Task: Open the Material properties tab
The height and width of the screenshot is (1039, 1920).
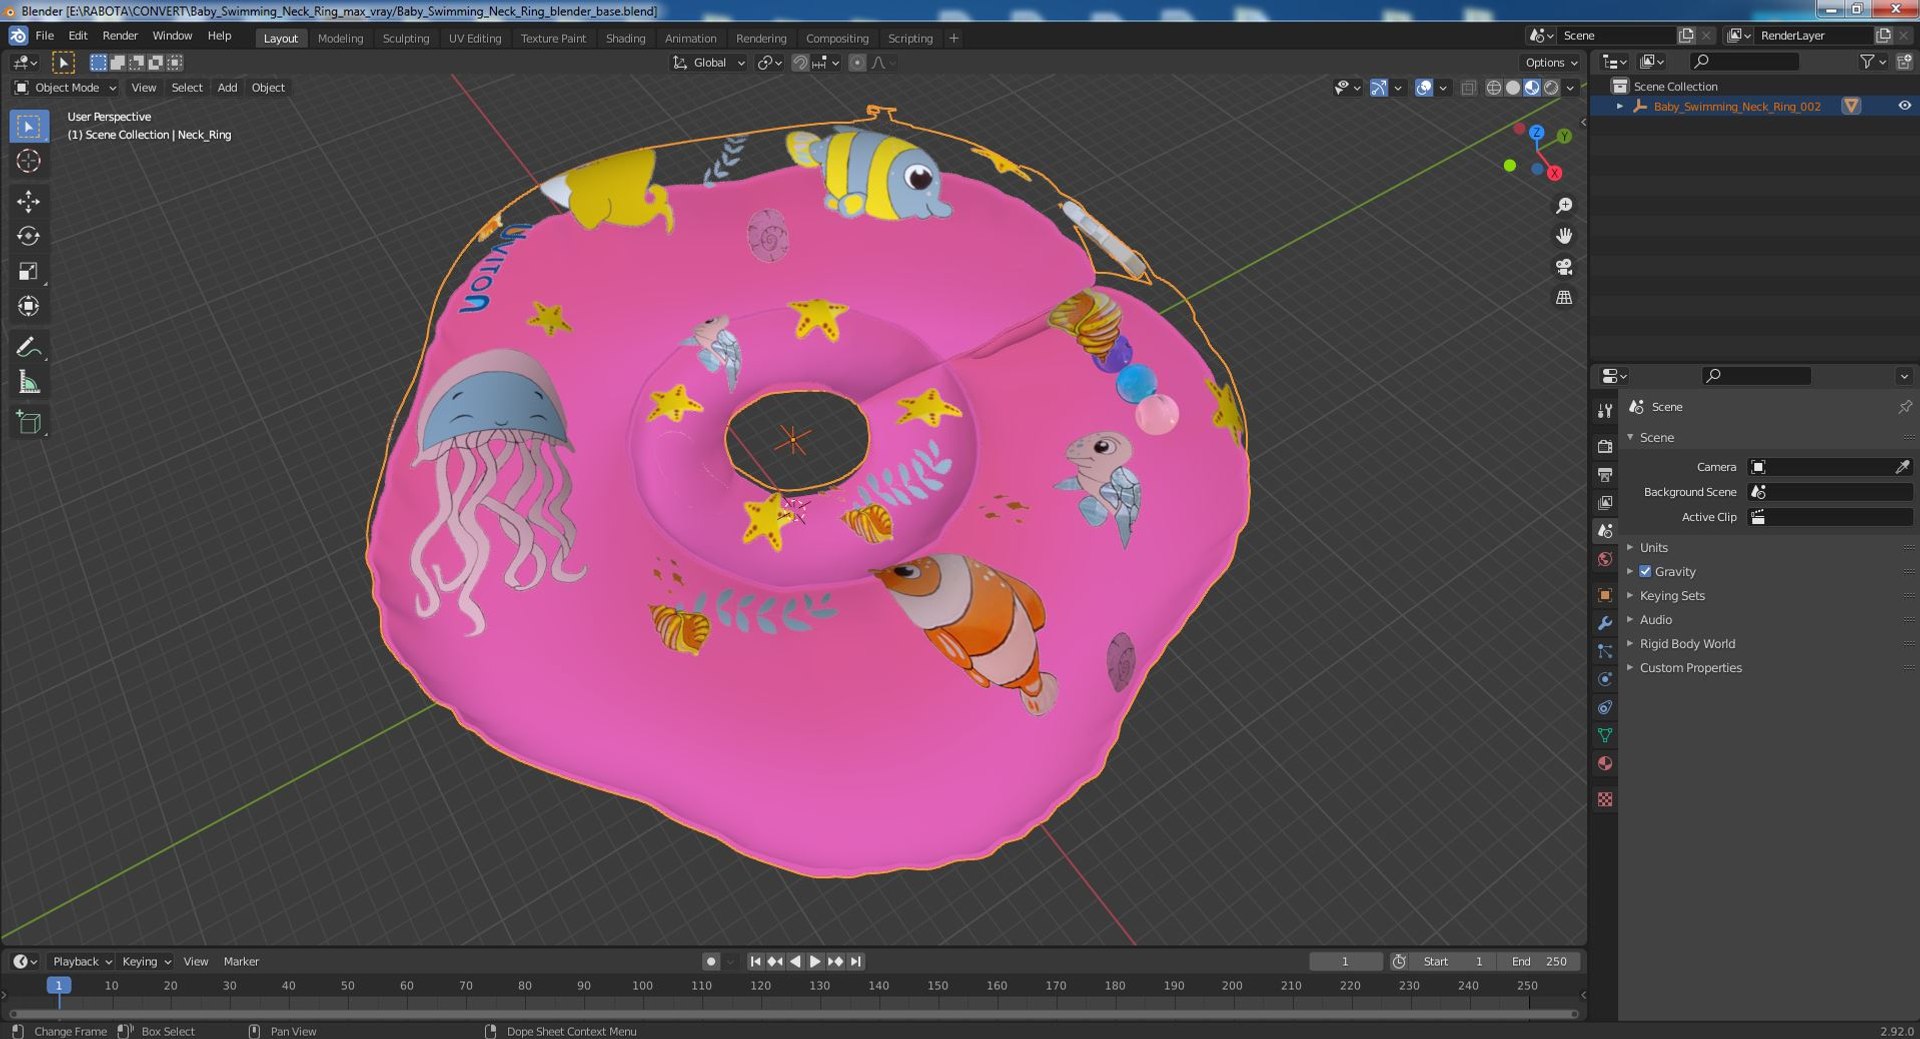Action: coord(1605,763)
